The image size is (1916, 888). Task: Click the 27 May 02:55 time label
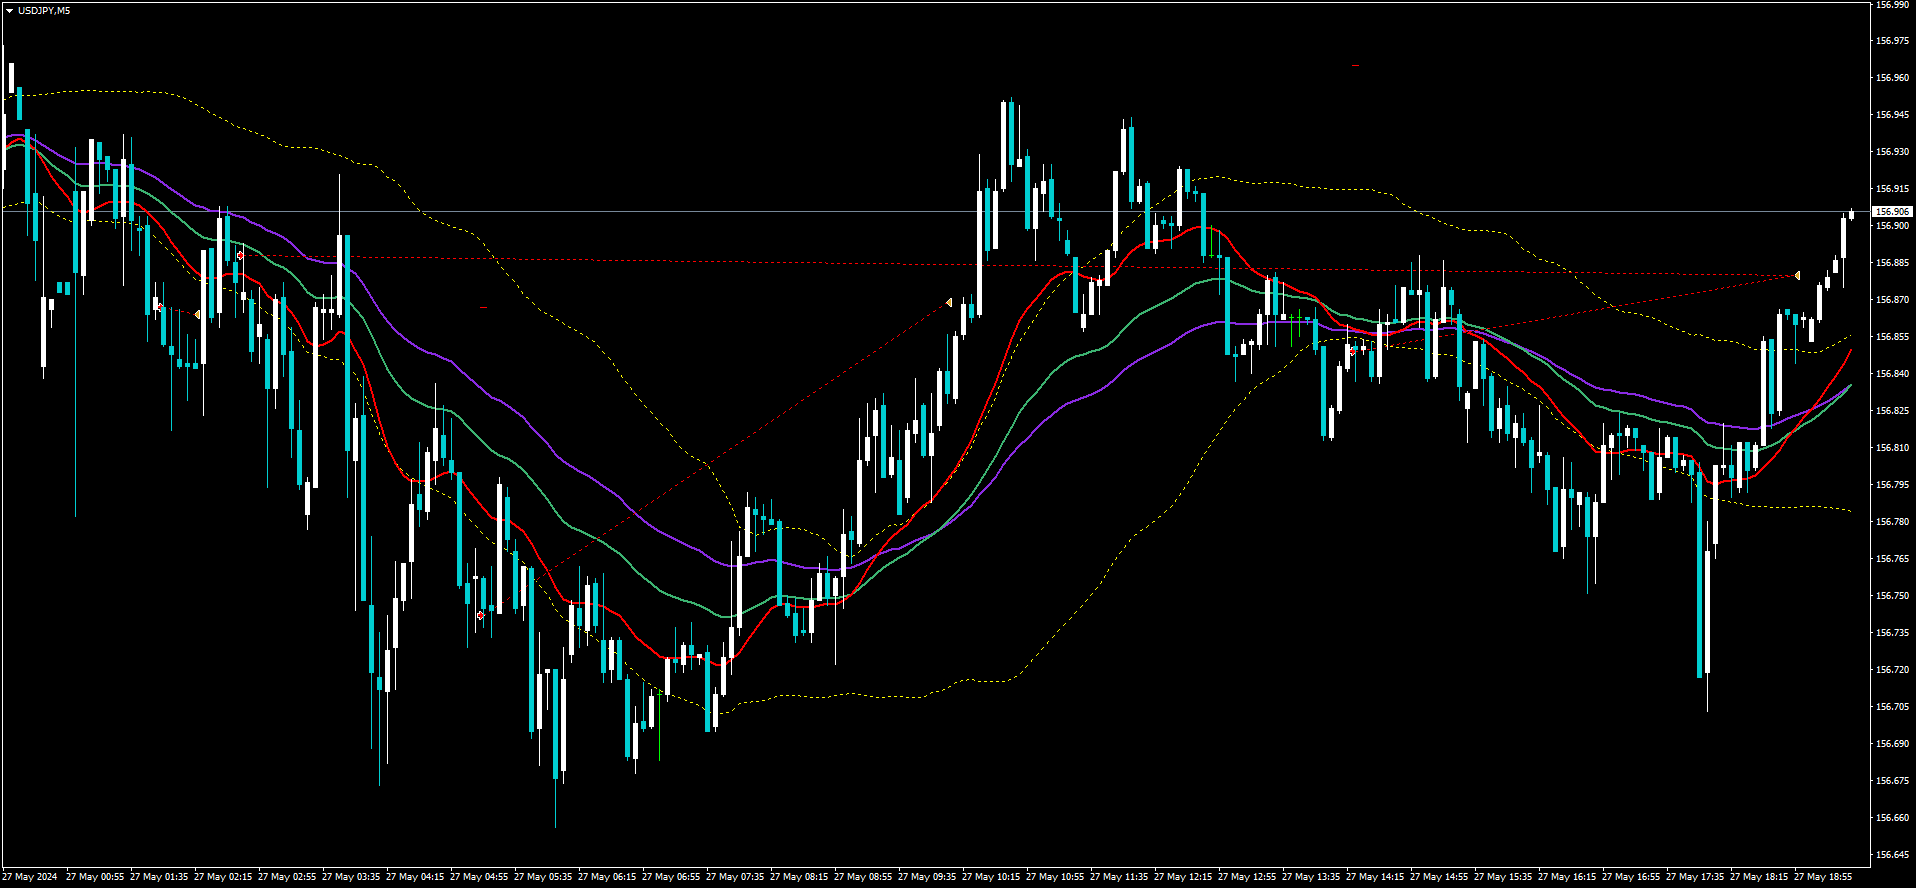click(x=287, y=877)
